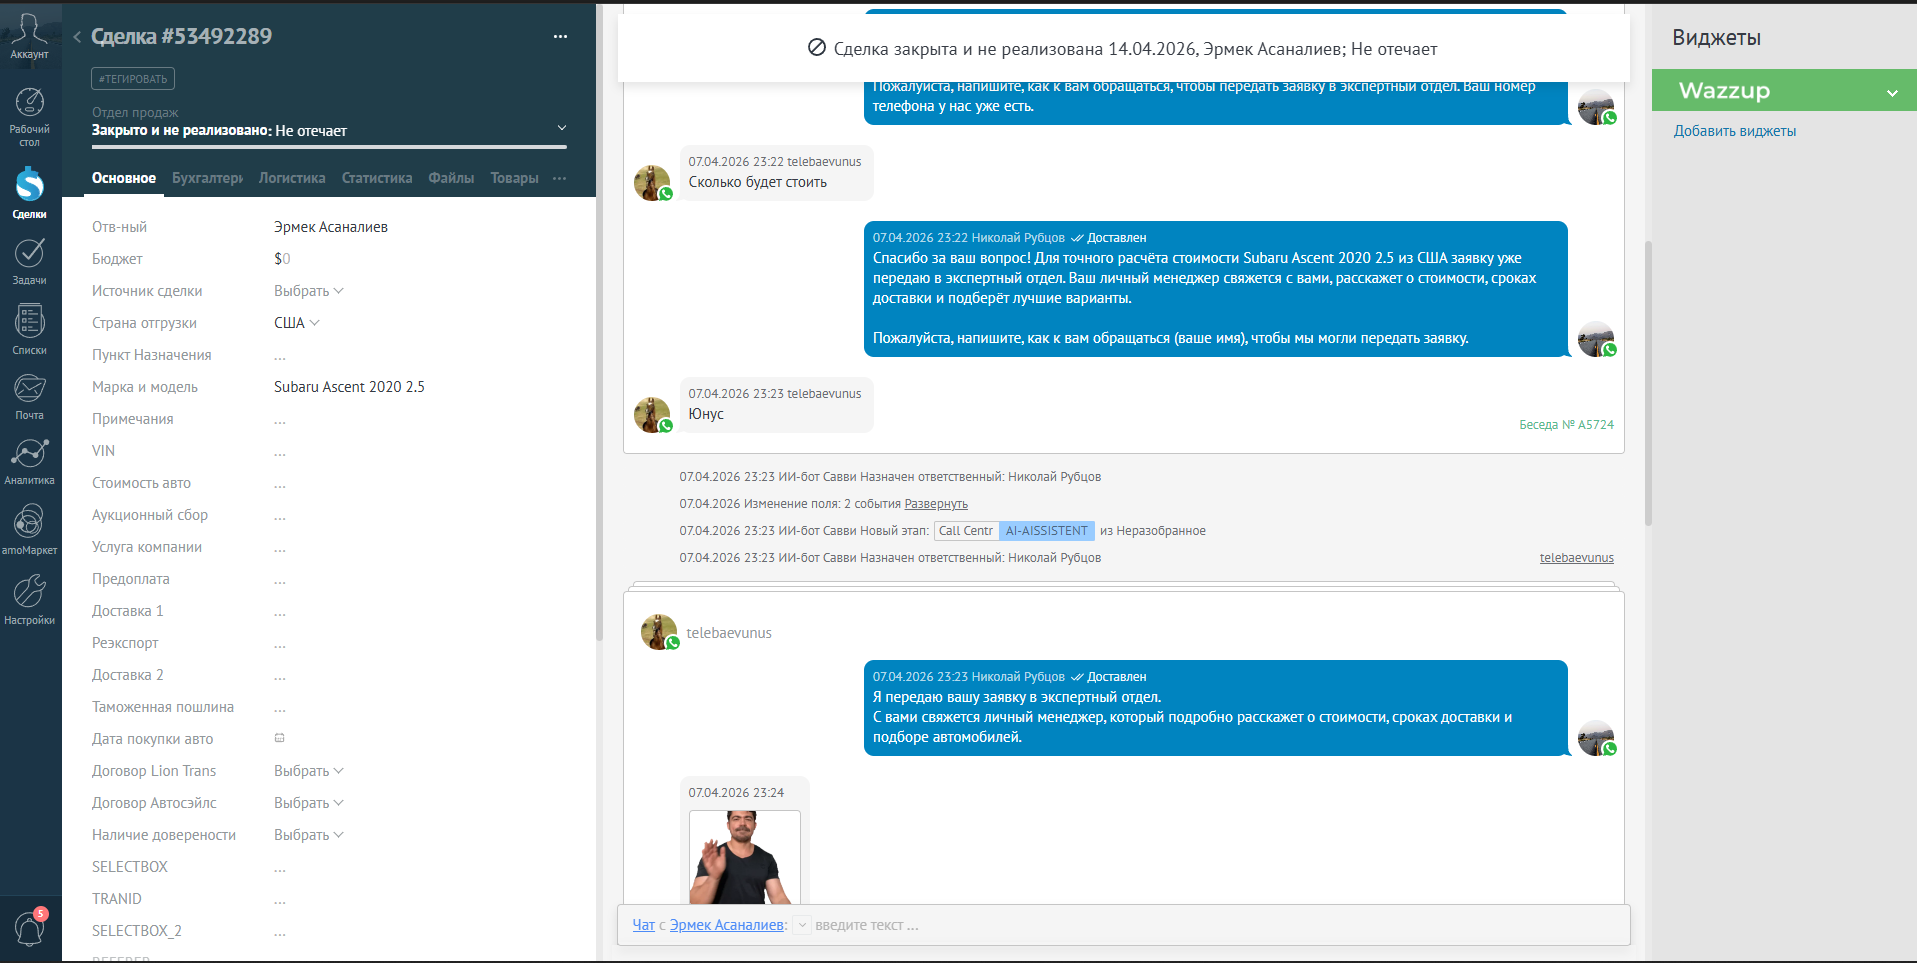
Task: Open the waving man image thumbnail
Action: (744, 857)
